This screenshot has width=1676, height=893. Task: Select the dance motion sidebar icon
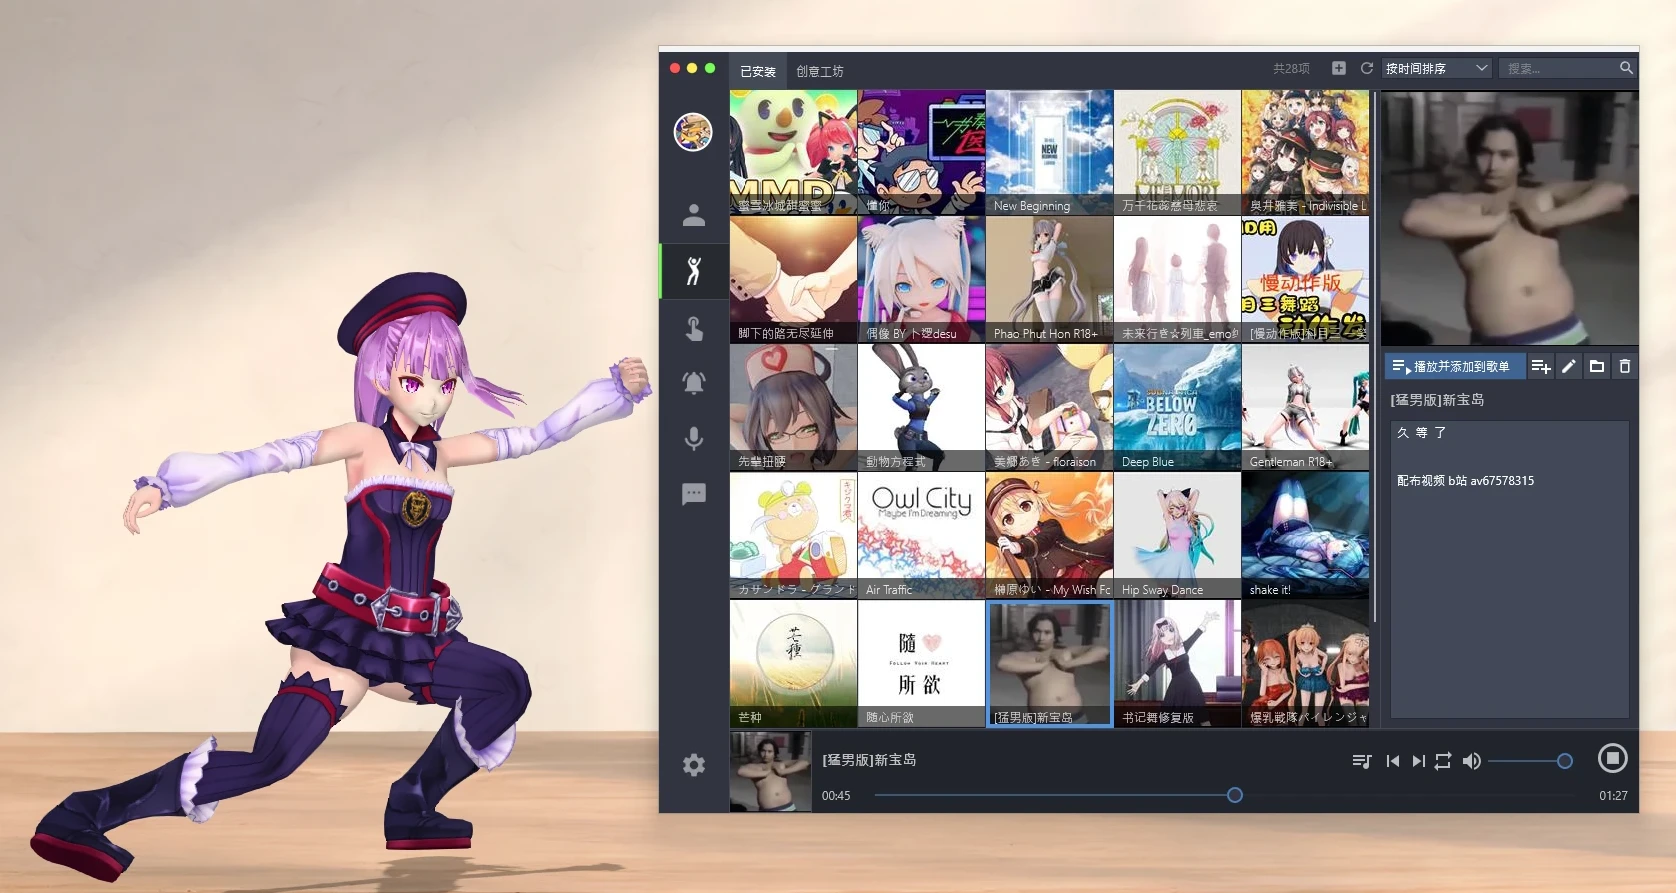click(x=694, y=271)
